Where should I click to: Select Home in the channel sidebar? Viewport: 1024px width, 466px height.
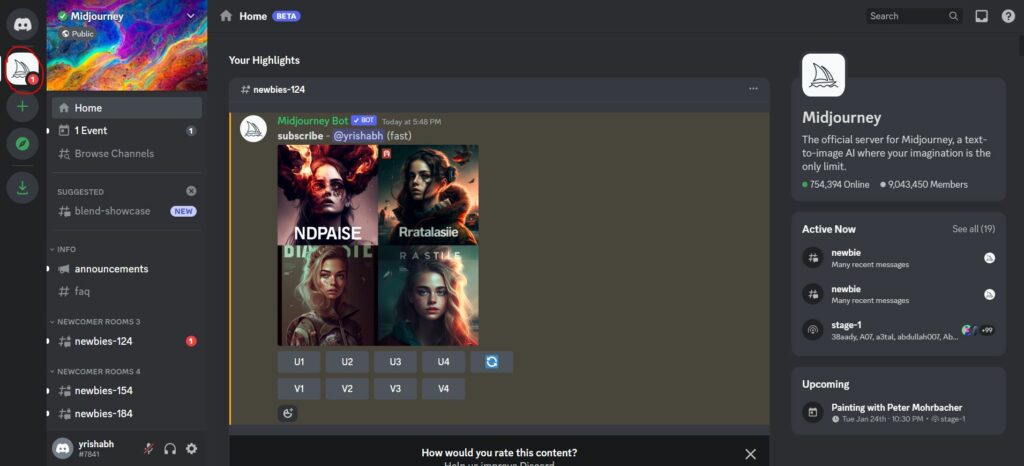127,108
